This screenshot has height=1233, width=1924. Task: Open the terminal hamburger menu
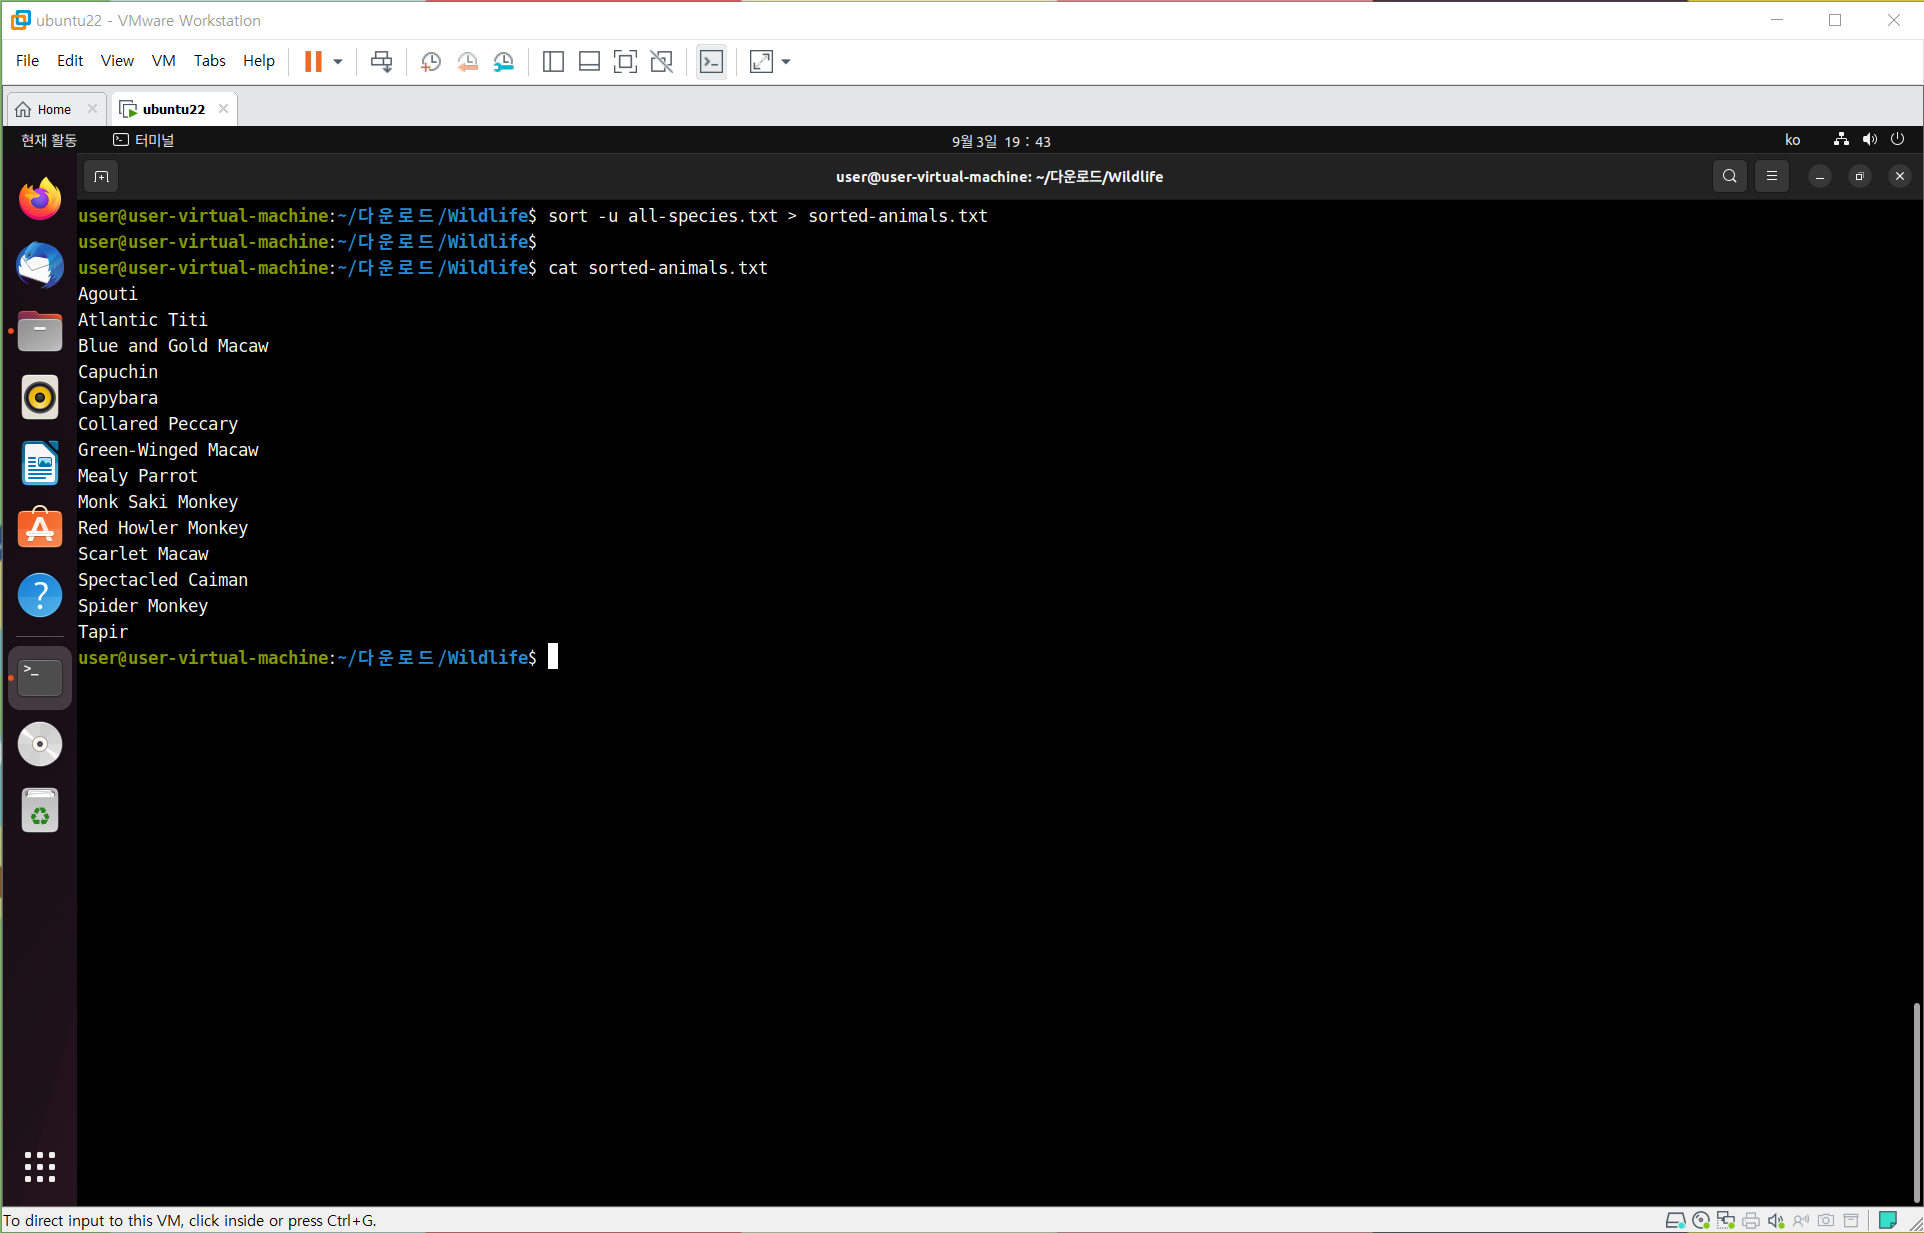1771,177
